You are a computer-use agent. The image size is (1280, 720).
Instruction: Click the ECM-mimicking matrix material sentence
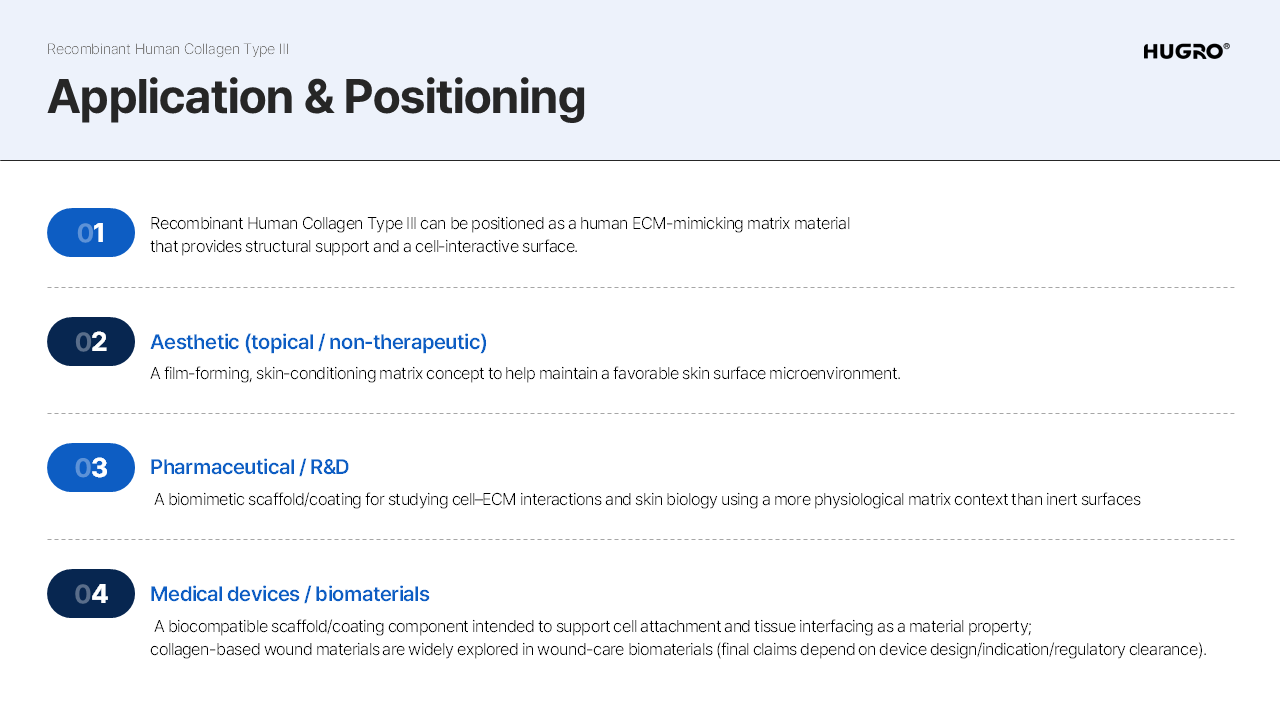(x=499, y=223)
